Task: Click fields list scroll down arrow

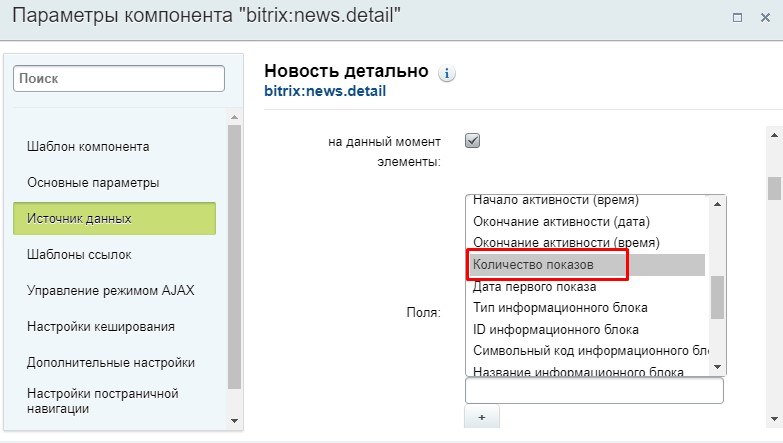Action: (718, 367)
